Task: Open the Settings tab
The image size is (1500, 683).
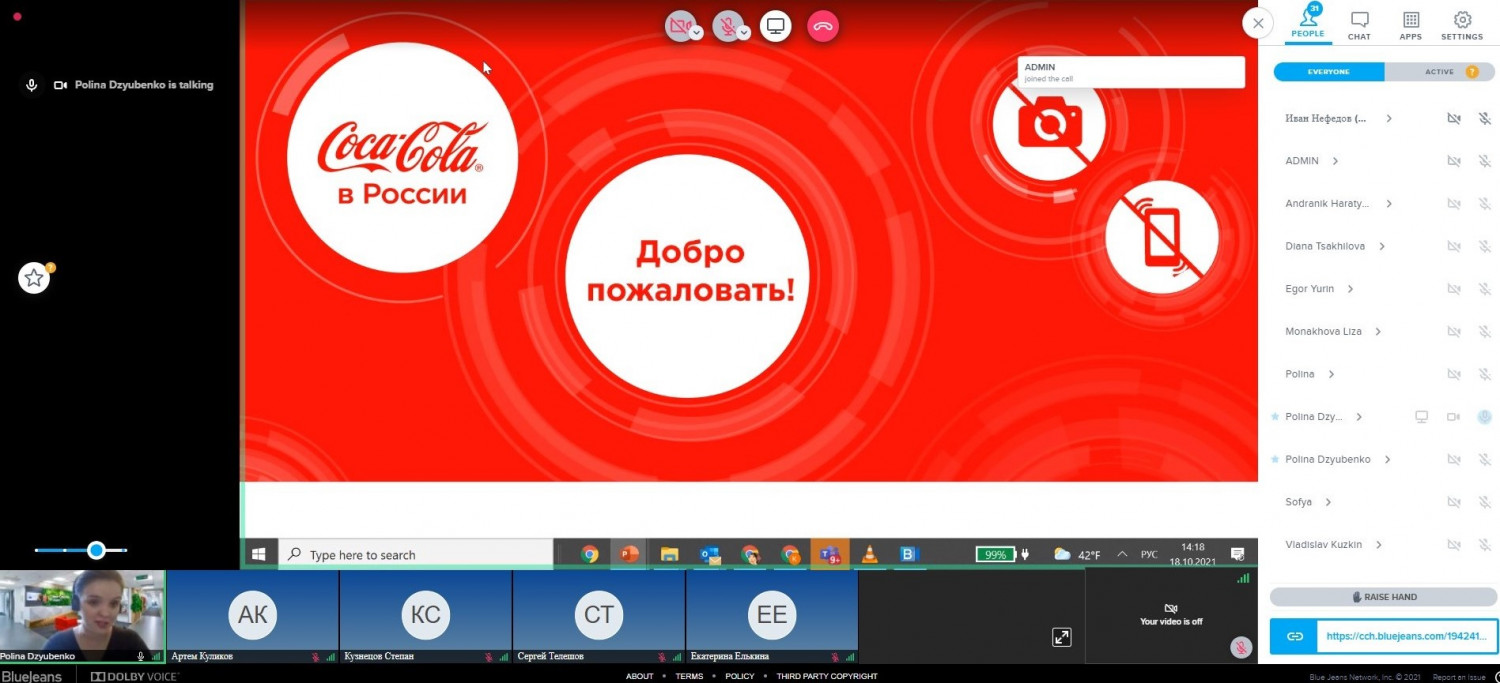Action: point(1462,26)
